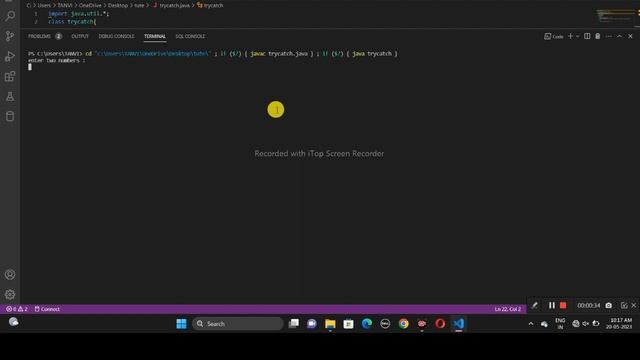Click the editor minimap

click(616, 17)
